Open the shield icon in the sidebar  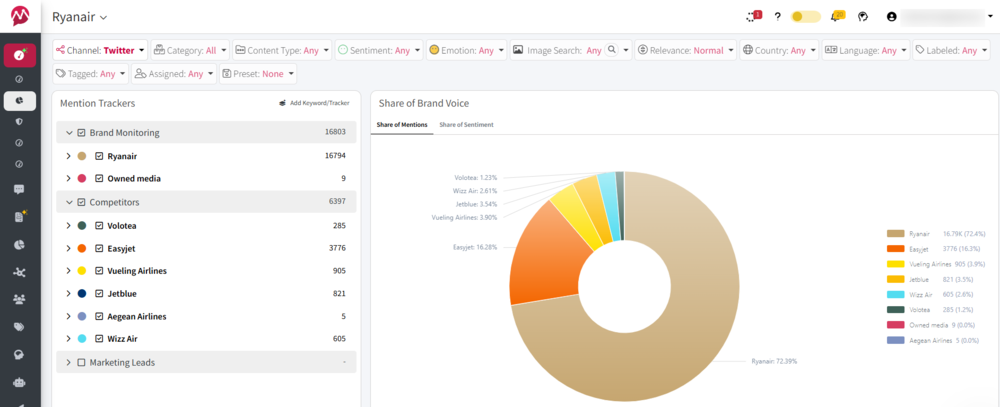(20, 121)
